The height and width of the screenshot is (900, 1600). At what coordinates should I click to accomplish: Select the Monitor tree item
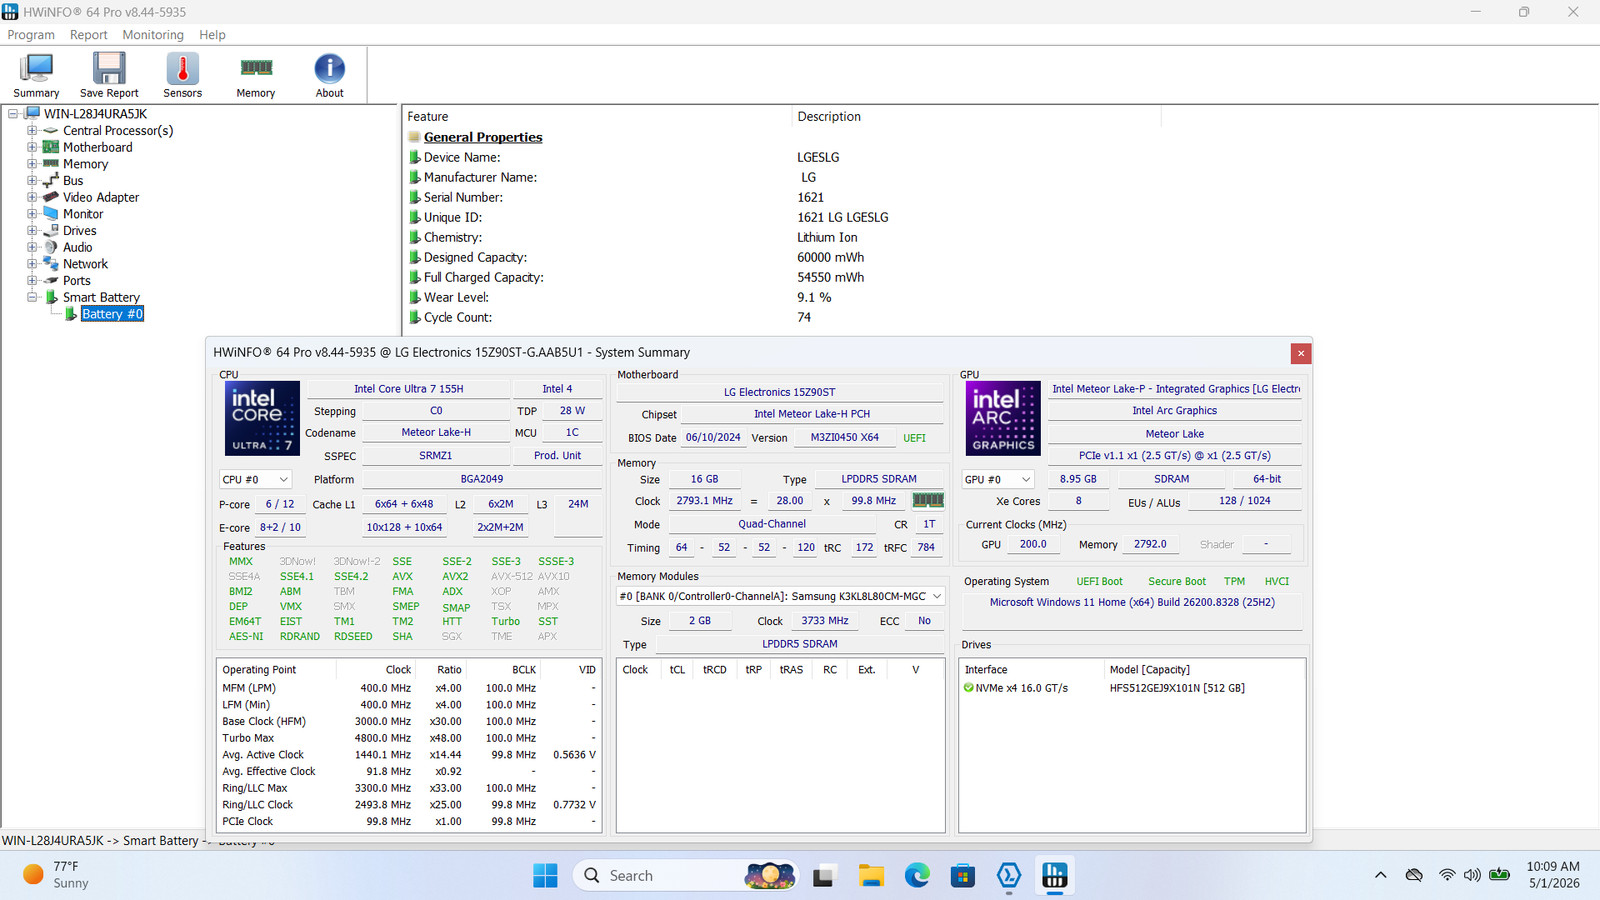pos(83,214)
